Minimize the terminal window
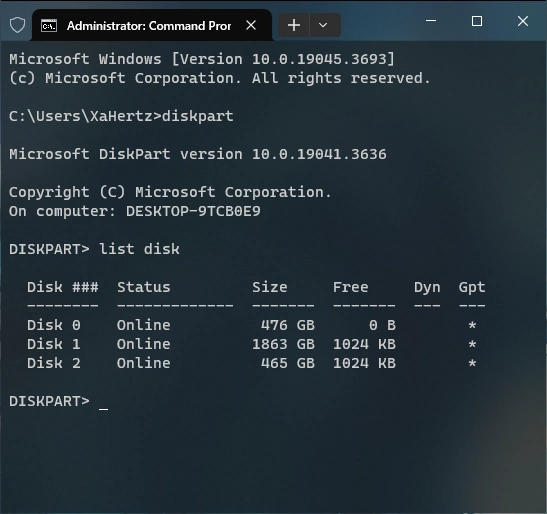 coord(431,21)
